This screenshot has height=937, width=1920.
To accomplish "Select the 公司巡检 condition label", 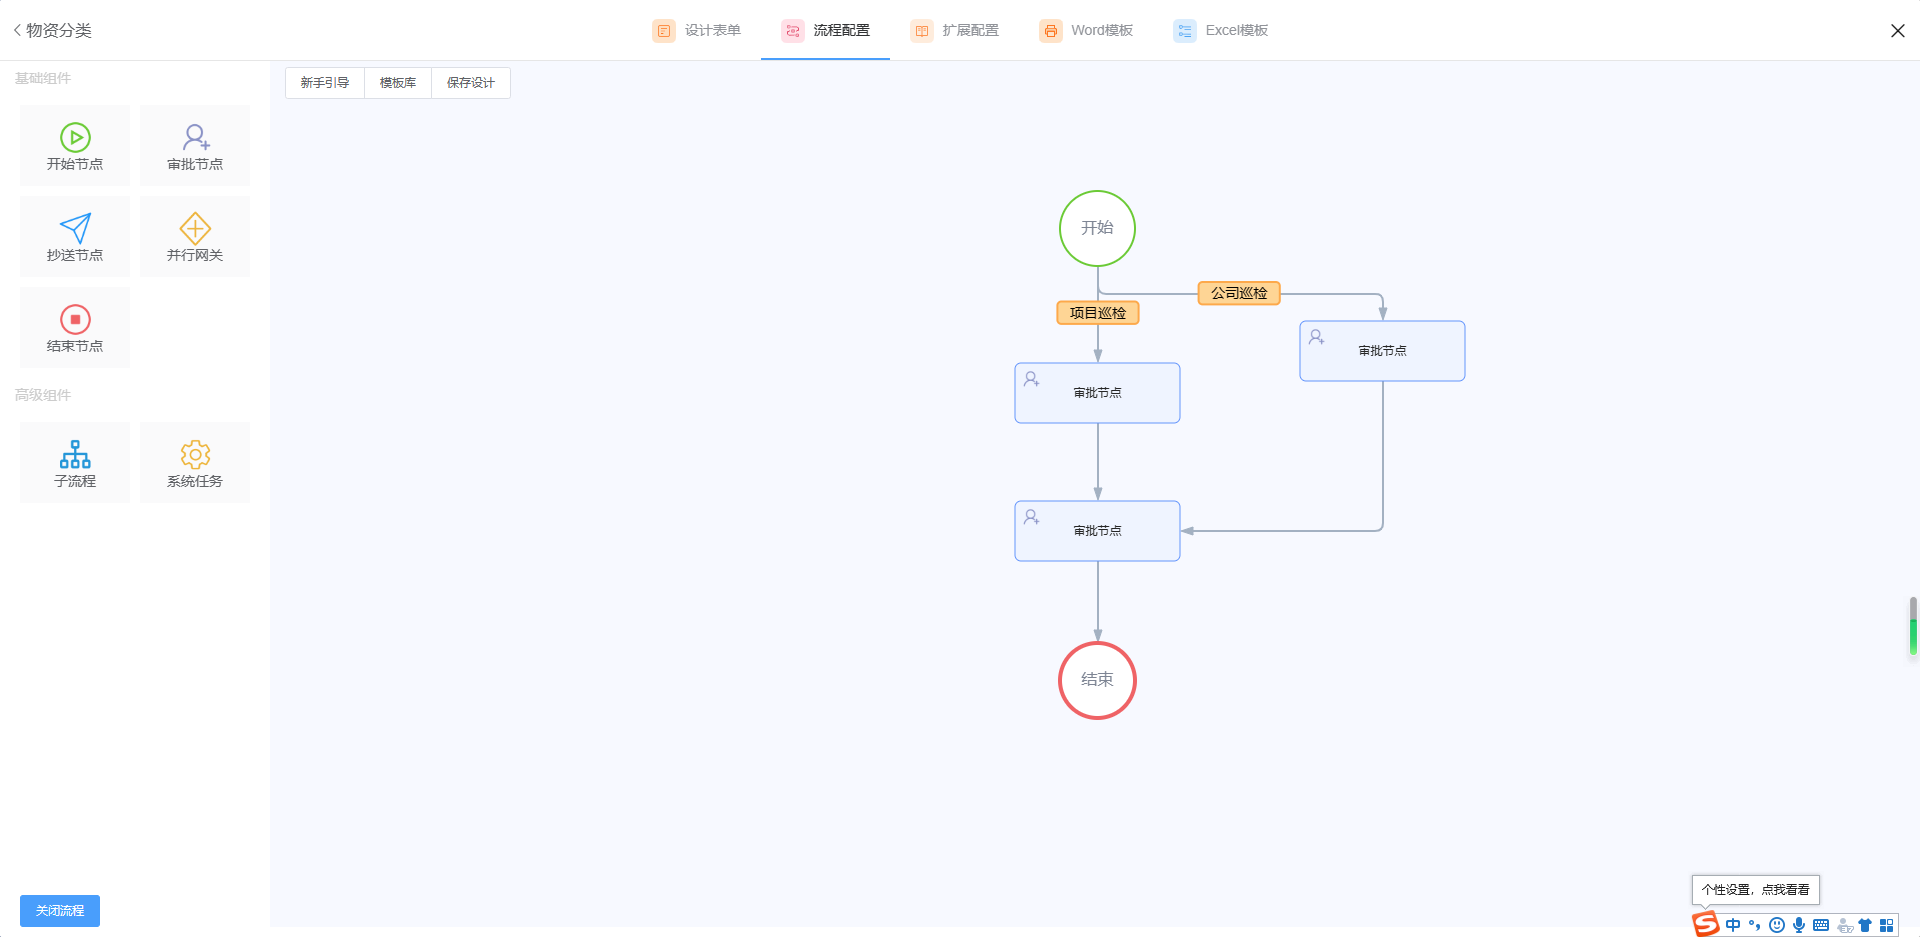I will pyautogui.click(x=1239, y=293).
